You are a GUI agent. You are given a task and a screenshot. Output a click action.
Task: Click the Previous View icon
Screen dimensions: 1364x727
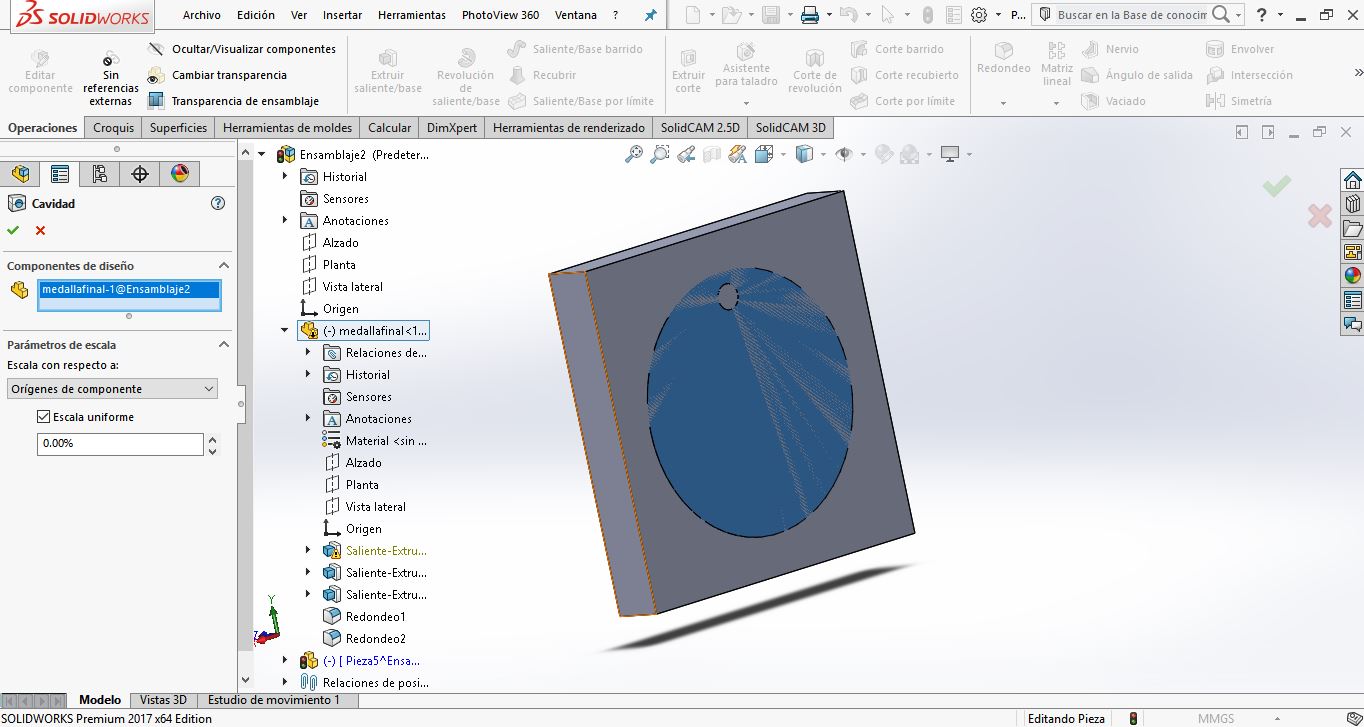(686, 154)
